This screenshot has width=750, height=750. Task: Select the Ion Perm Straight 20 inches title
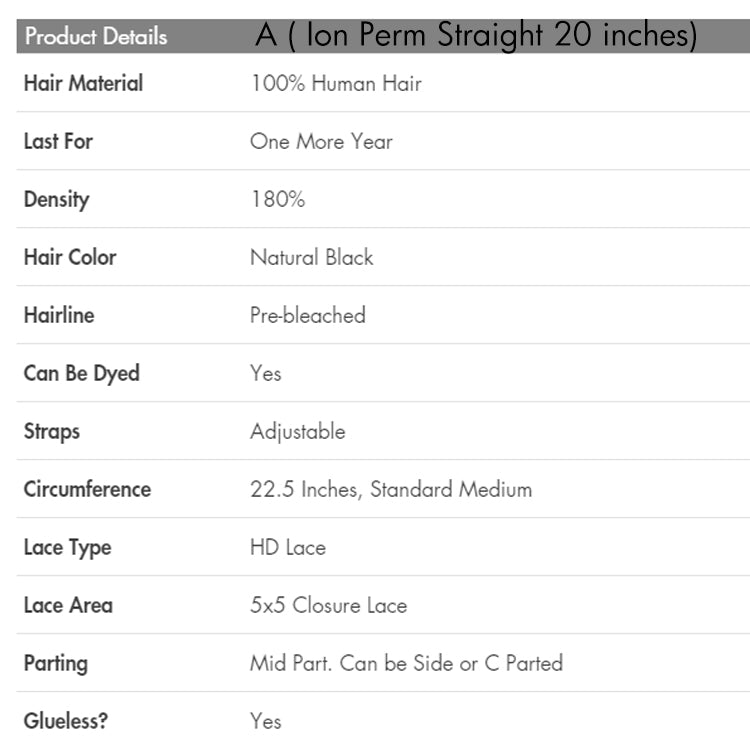(476, 36)
